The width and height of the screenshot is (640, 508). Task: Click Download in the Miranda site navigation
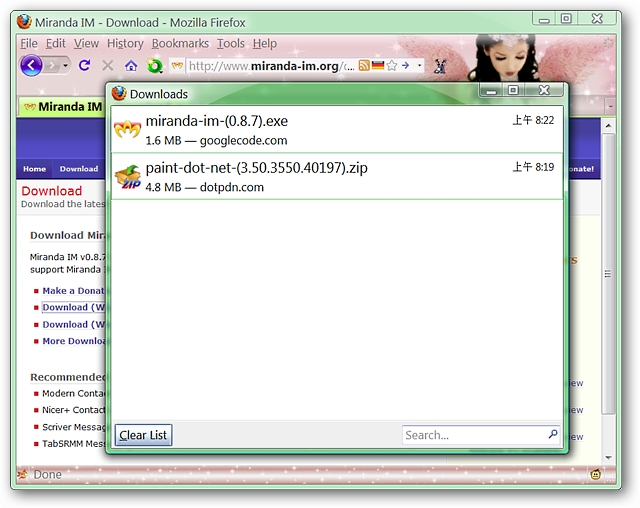coord(79,169)
